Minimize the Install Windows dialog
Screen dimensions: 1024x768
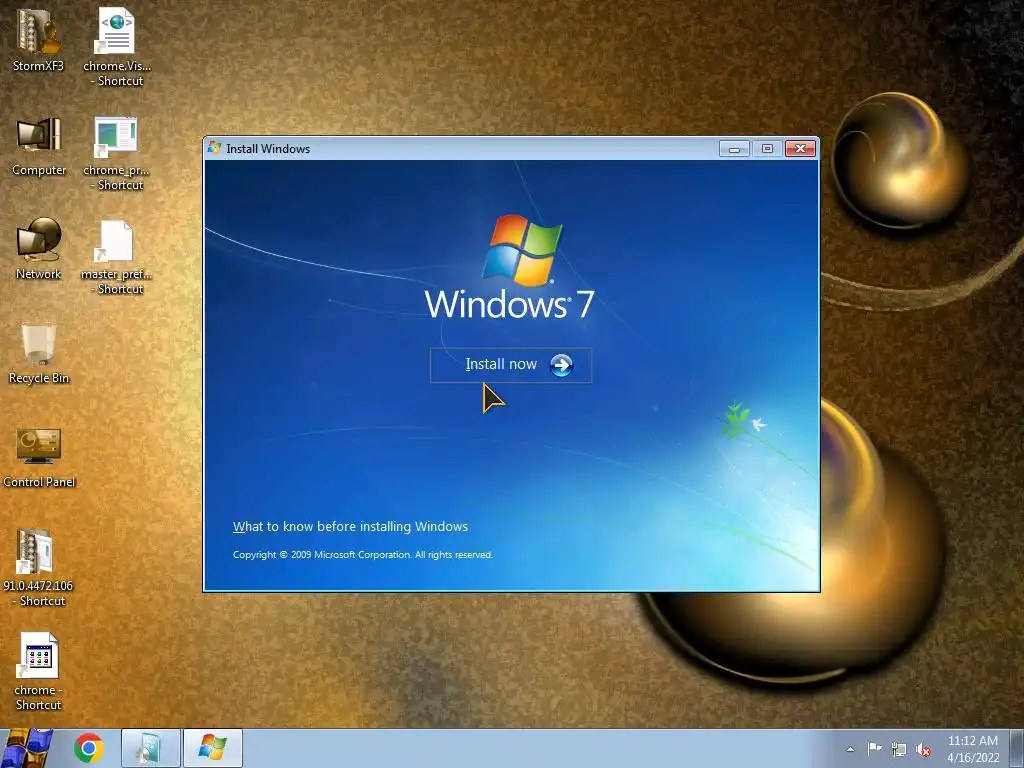tap(734, 149)
